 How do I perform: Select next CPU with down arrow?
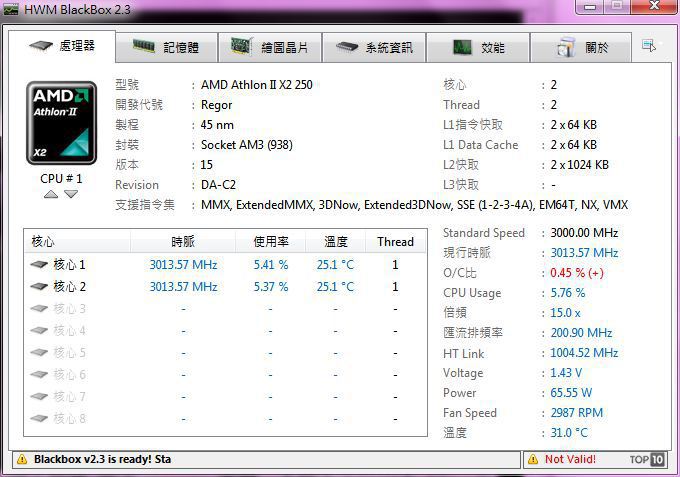tap(71, 194)
